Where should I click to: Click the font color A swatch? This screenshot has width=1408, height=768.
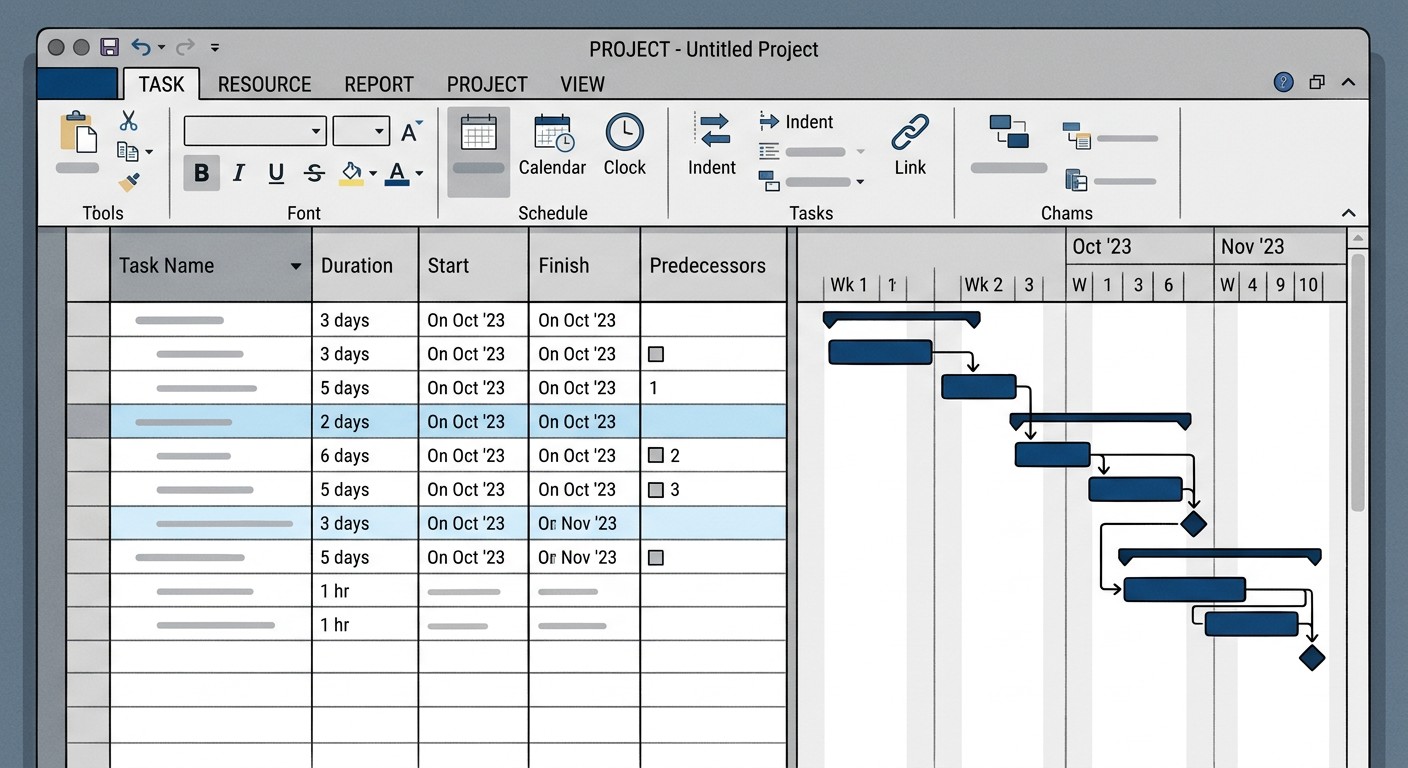click(x=397, y=173)
